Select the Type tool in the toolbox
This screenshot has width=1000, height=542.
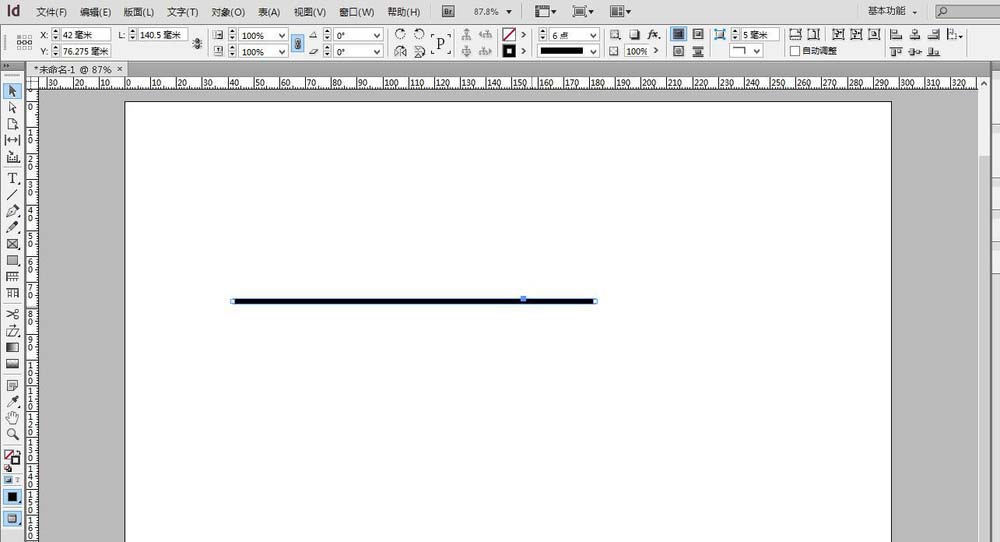pyautogui.click(x=13, y=177)
